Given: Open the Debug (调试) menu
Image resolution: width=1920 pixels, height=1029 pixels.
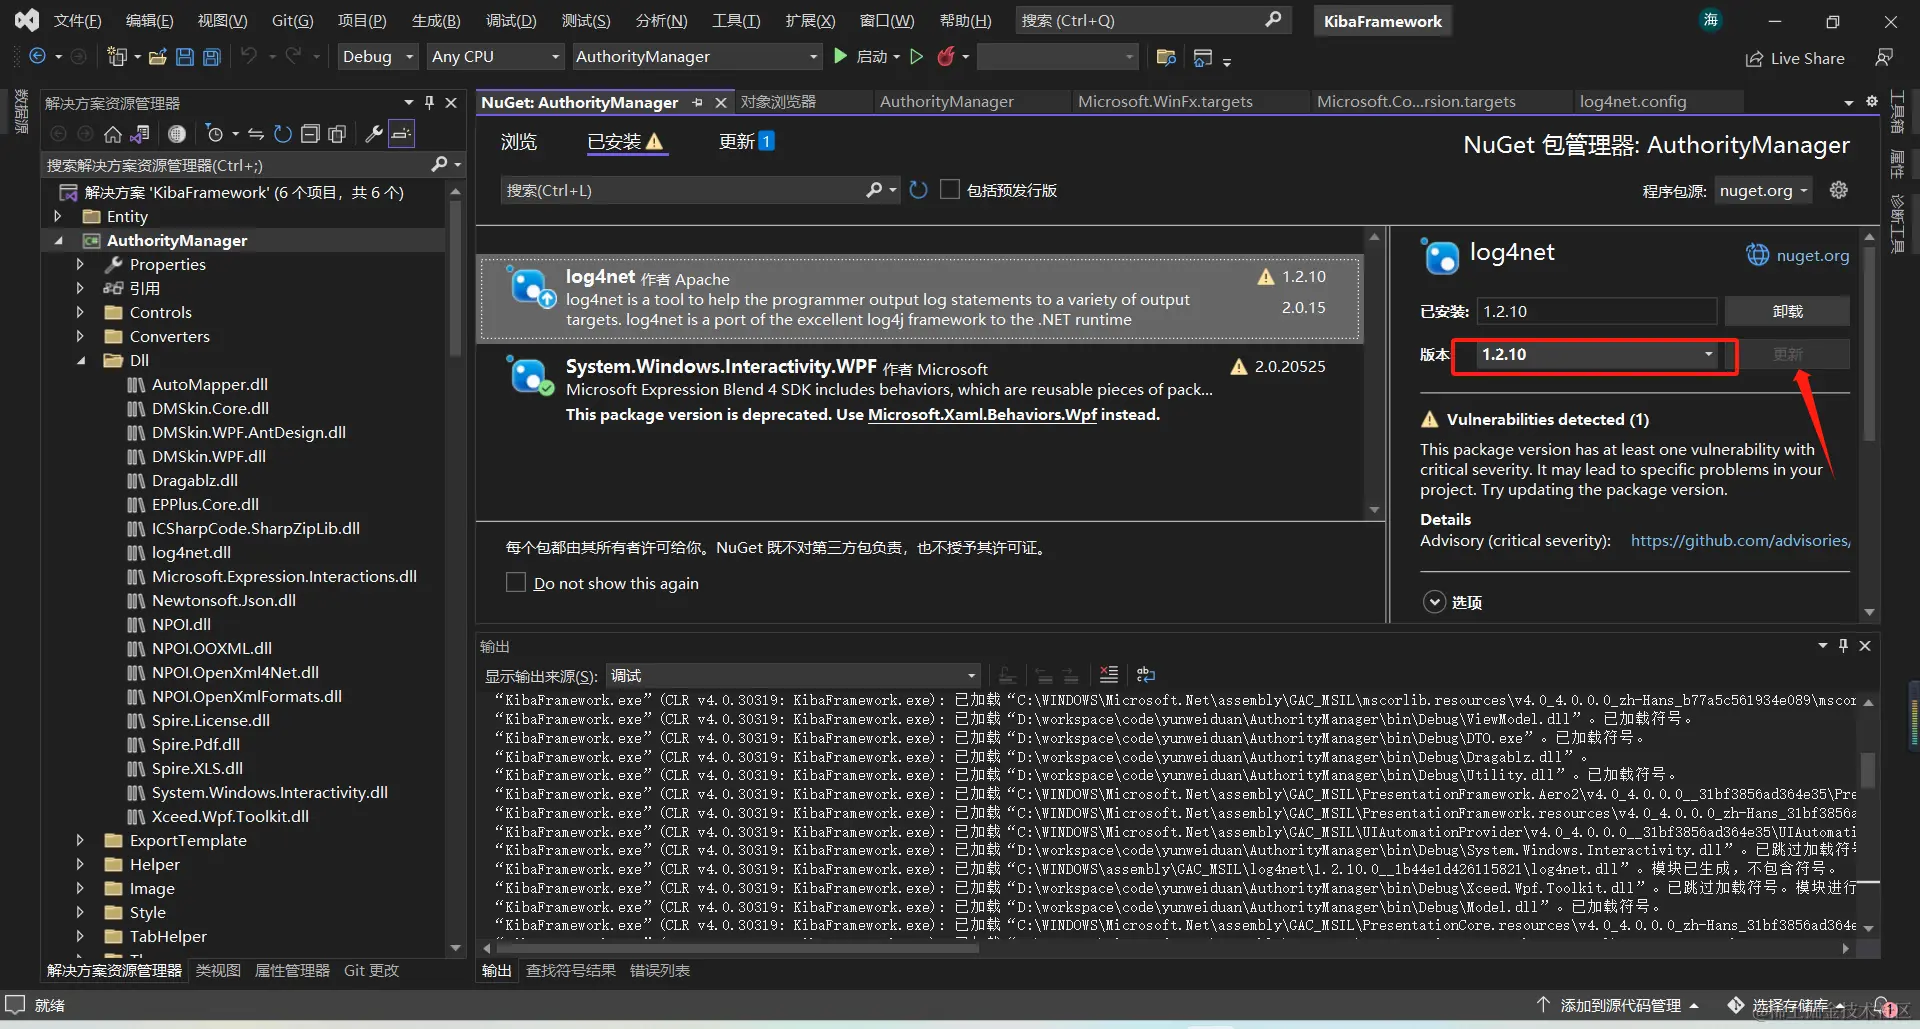Looking at the screenshot, I should pos(511,20).
